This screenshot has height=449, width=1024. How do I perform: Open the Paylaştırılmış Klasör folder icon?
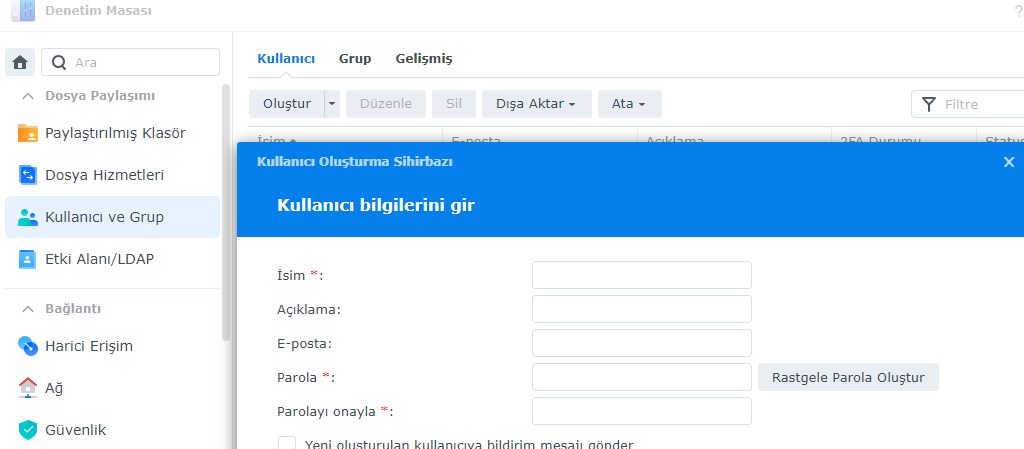[28, 133]
